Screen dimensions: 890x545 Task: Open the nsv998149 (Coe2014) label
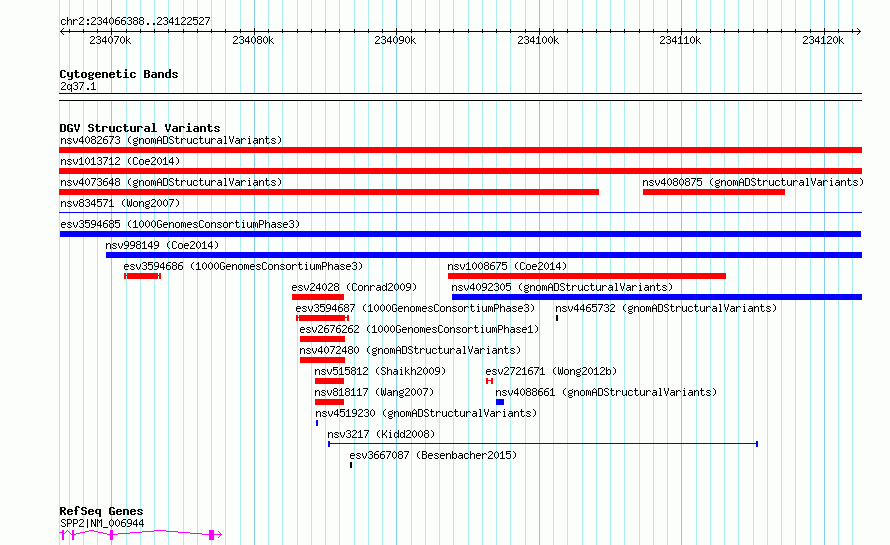coord(162,245)
